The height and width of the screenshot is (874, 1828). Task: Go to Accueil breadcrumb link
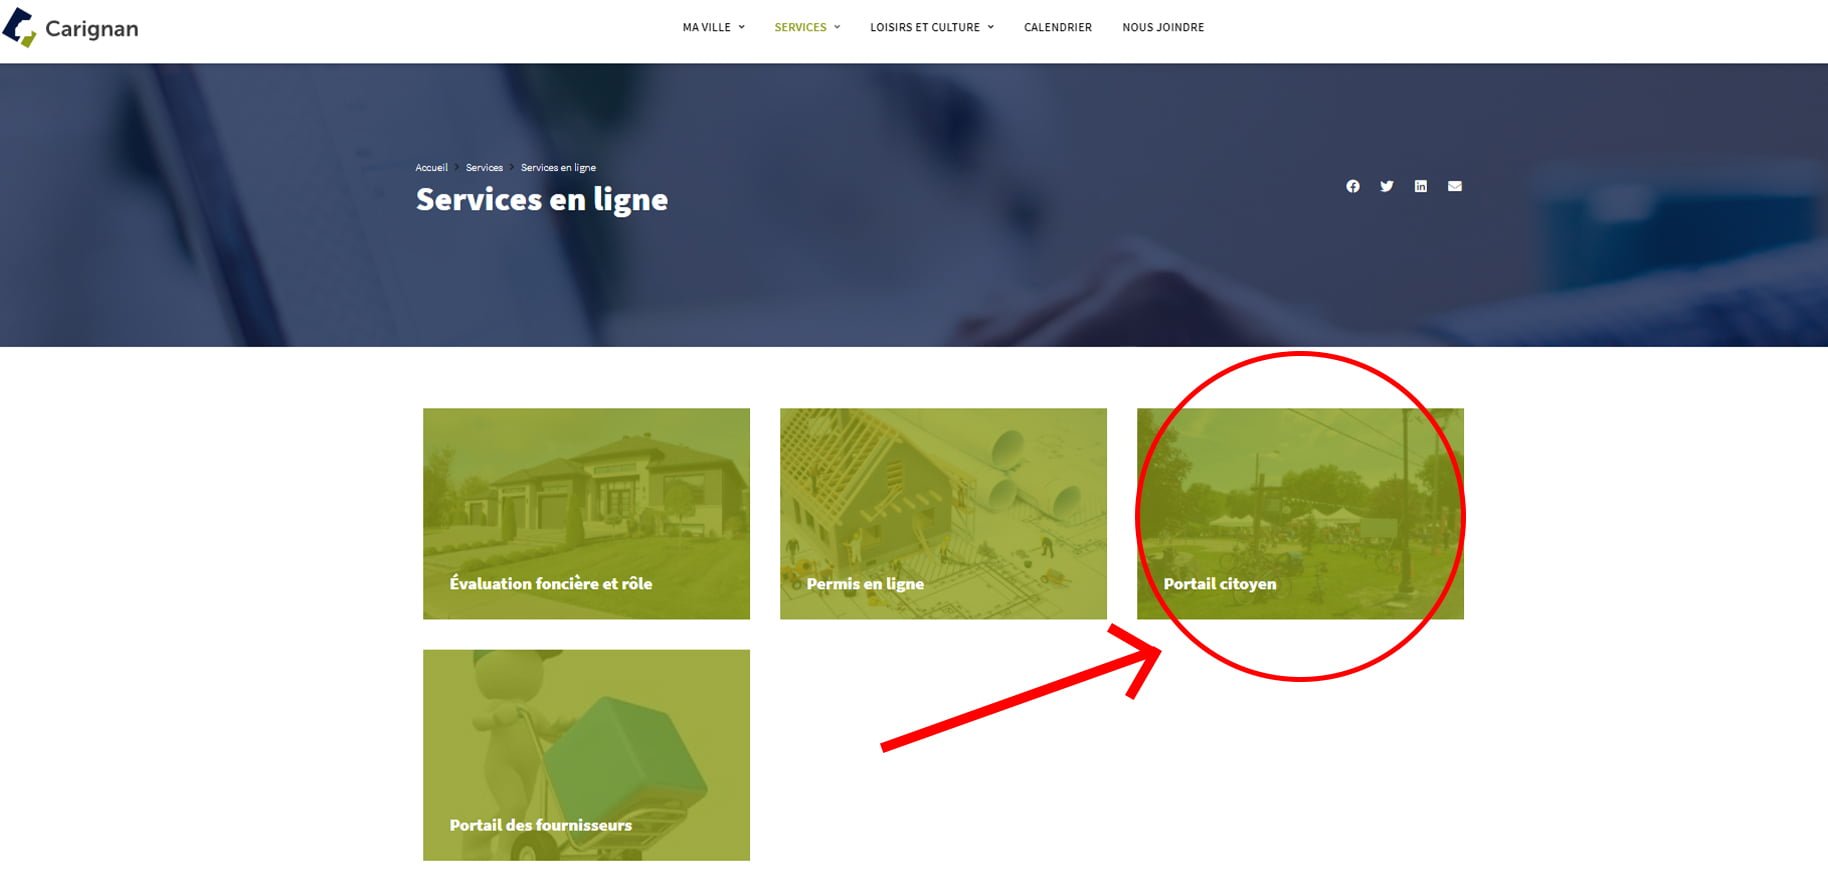coord(432,167)
